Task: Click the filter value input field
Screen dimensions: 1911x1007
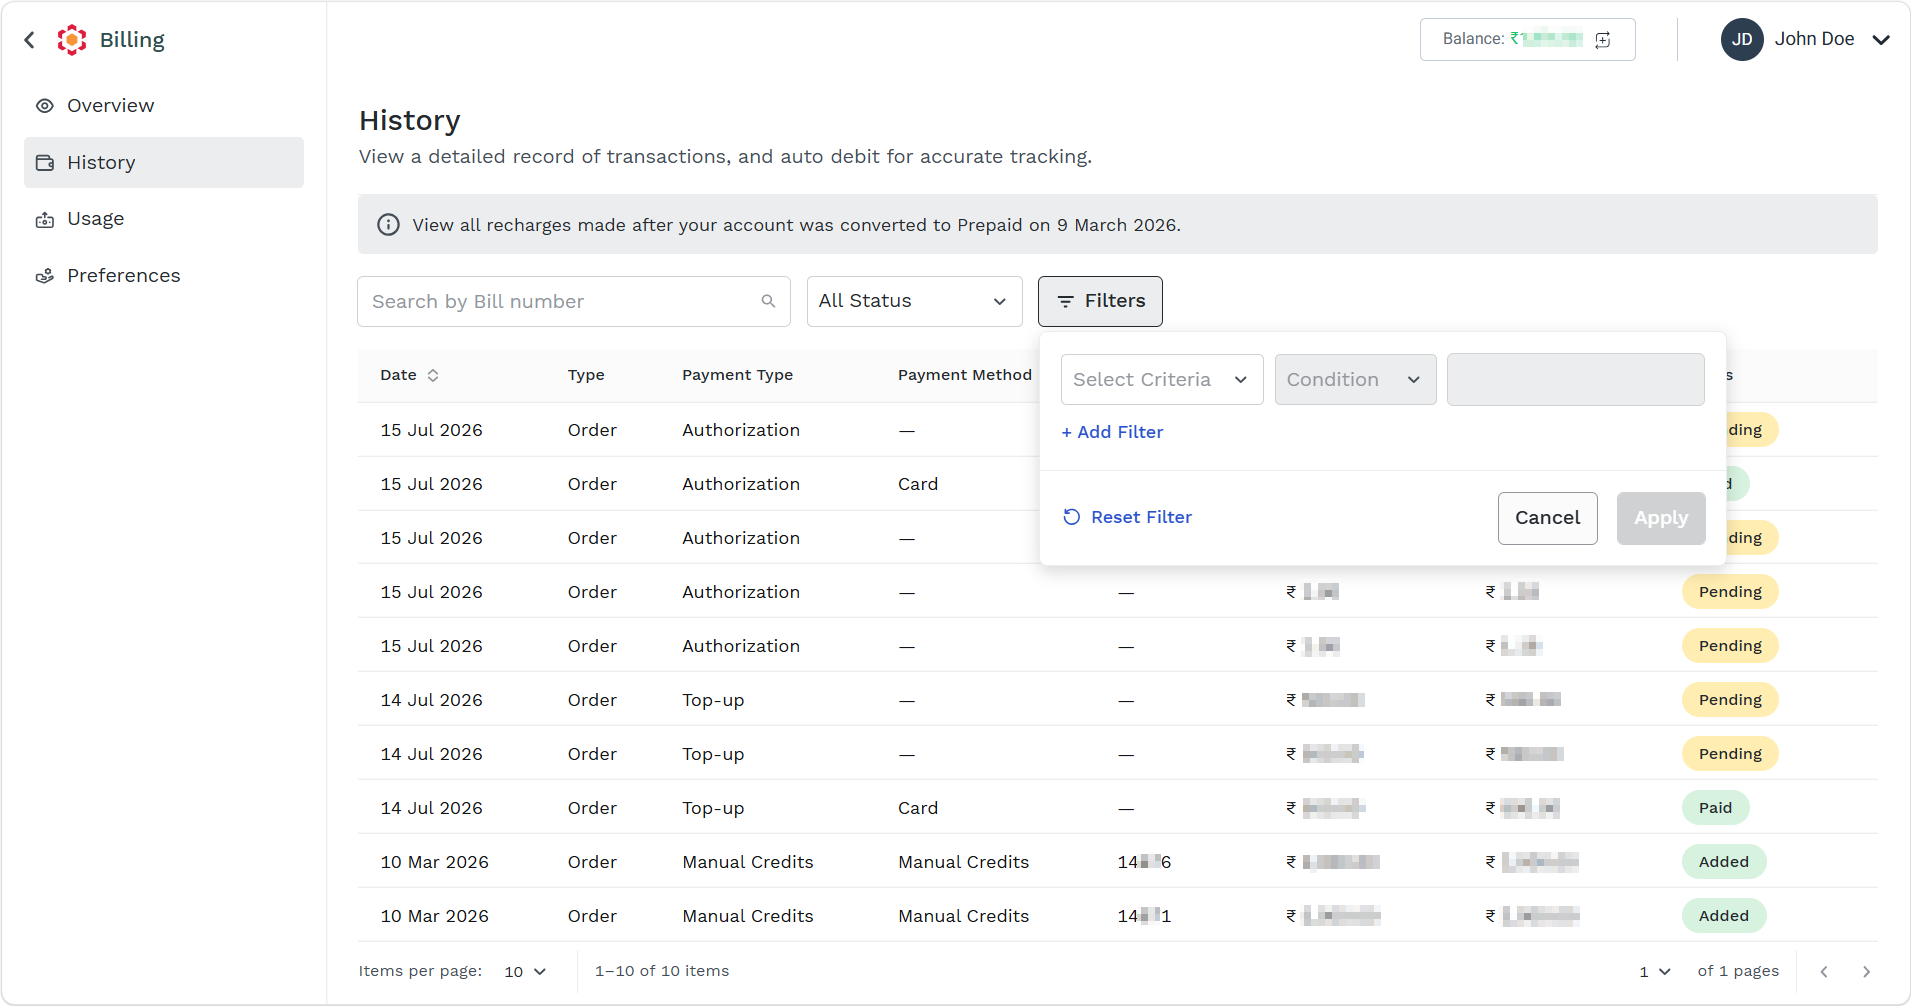Action: click(1575, 380)
